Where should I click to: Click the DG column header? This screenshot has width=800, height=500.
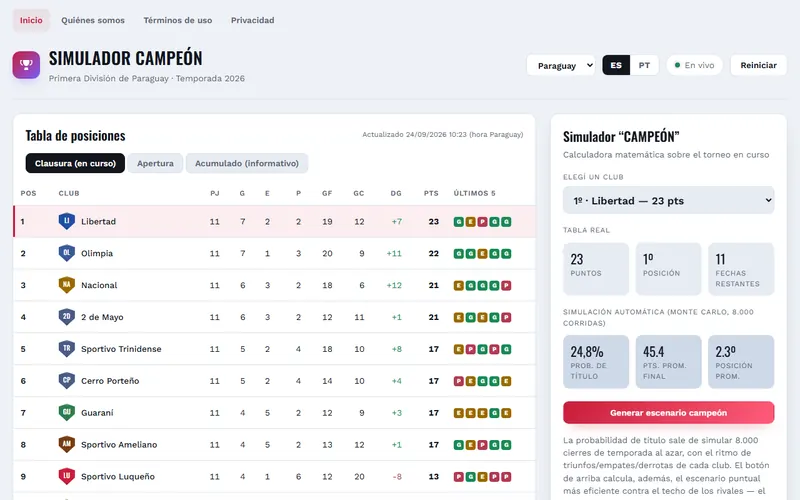[396, 193]
